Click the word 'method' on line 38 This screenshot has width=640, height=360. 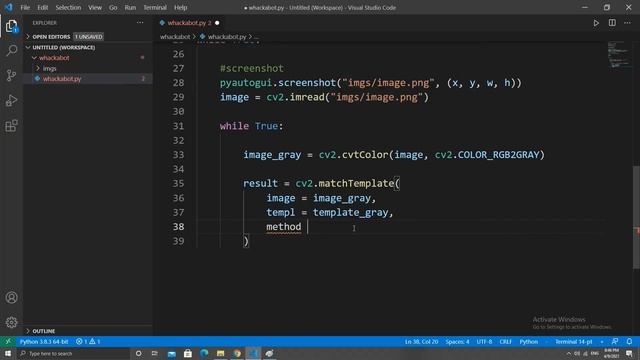tap(284, 227)
